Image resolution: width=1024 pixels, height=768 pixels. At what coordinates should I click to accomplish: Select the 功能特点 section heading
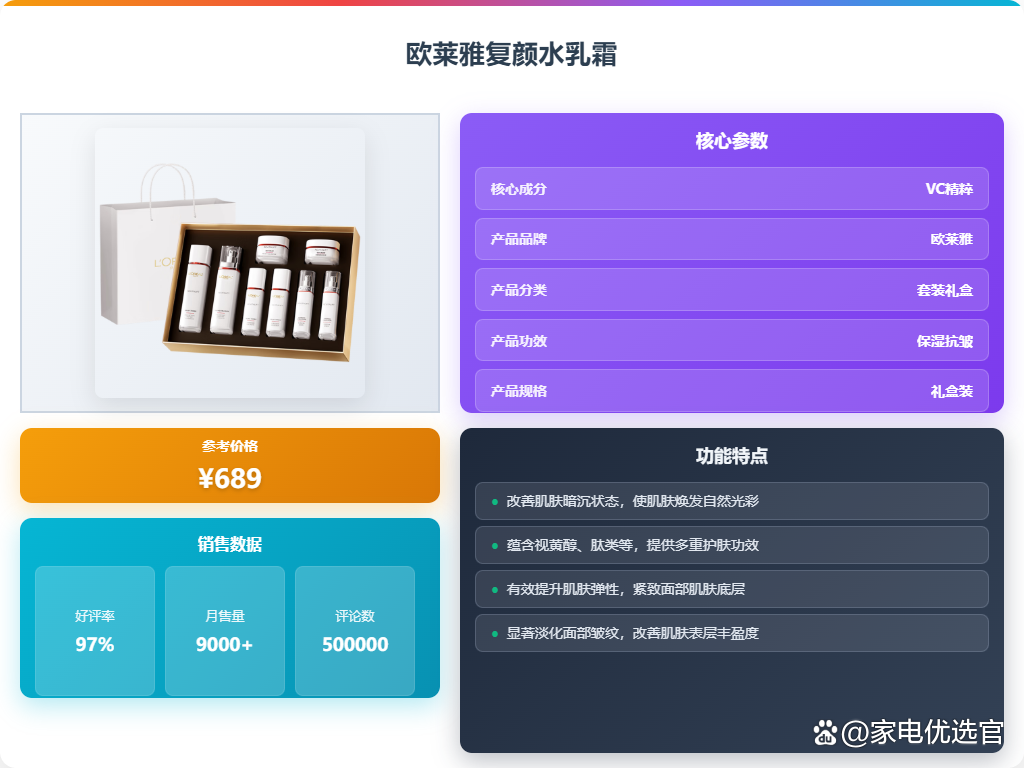[731, 456]
